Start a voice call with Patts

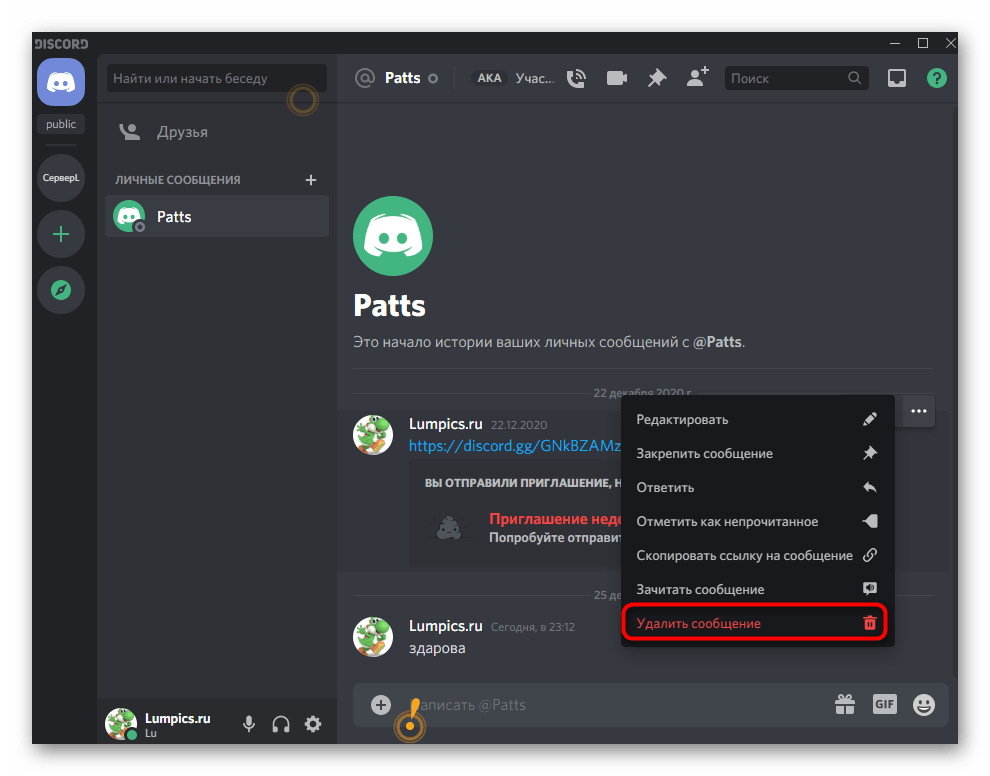576,78
